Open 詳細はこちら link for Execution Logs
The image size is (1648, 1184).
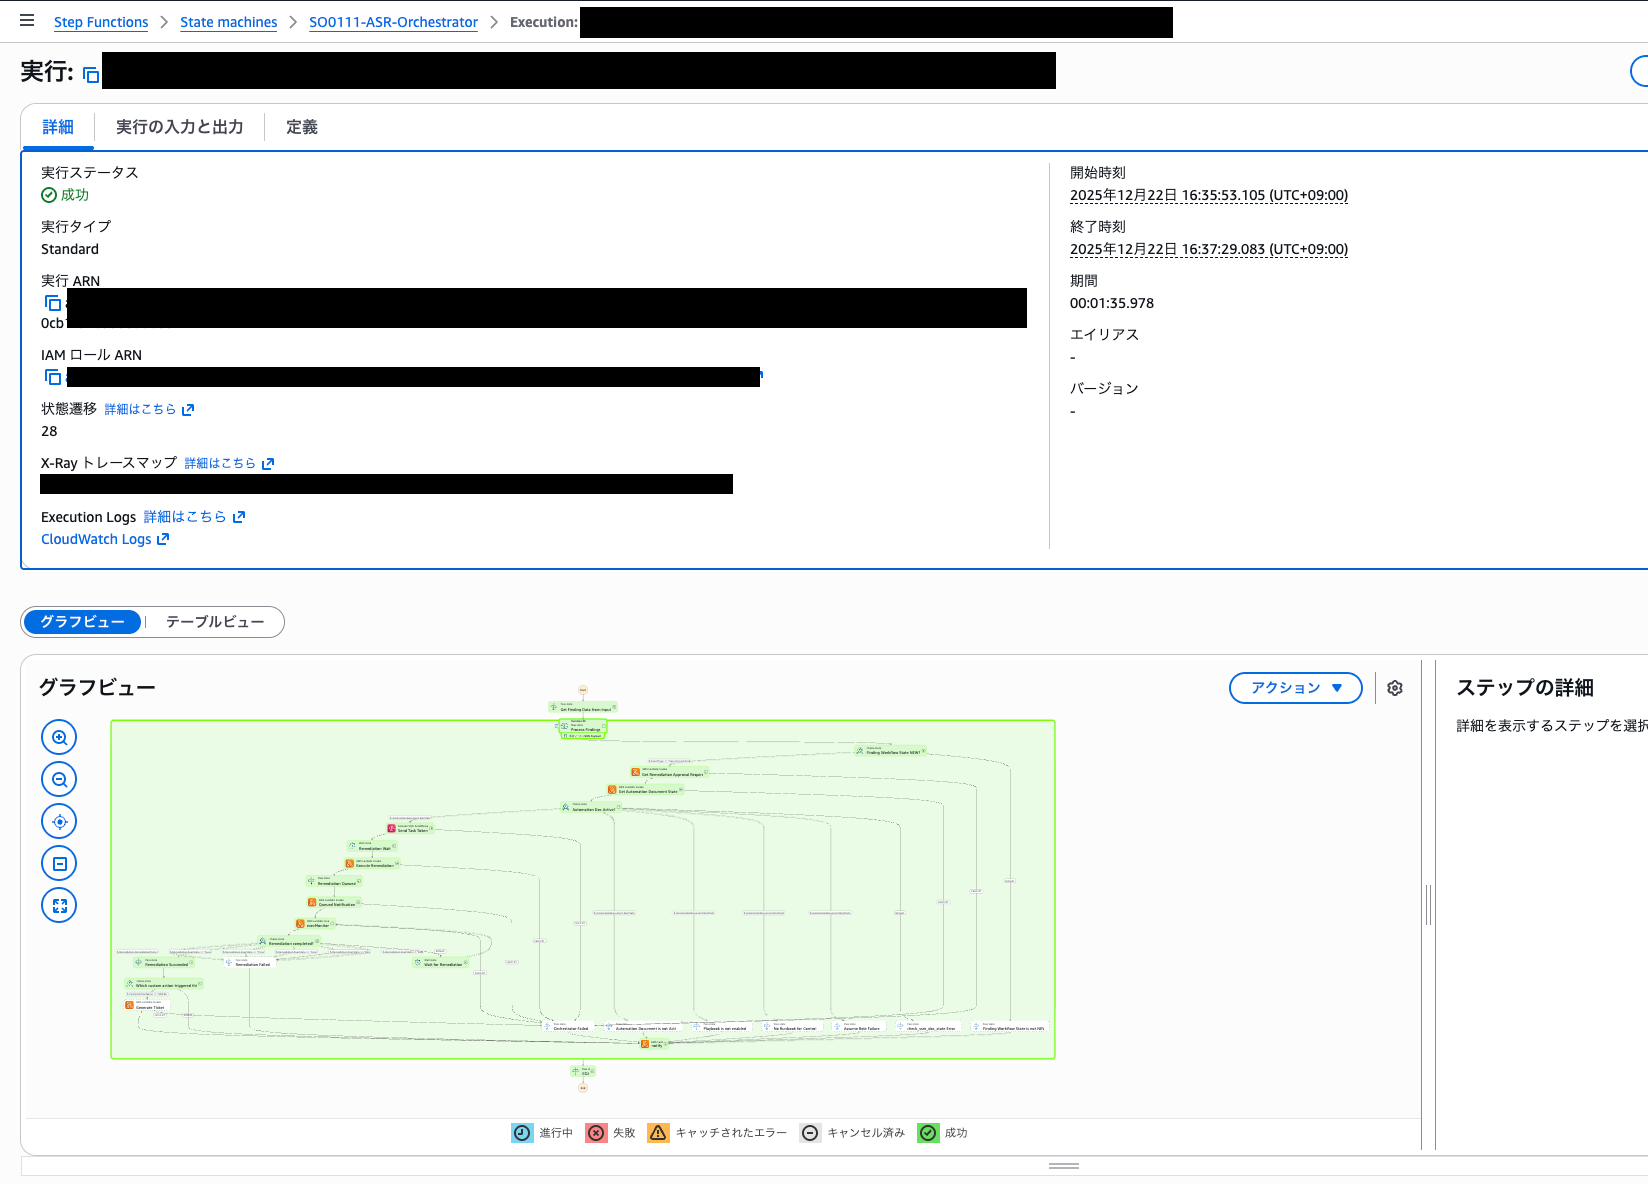pyautogui.click(x=194, y=517)
